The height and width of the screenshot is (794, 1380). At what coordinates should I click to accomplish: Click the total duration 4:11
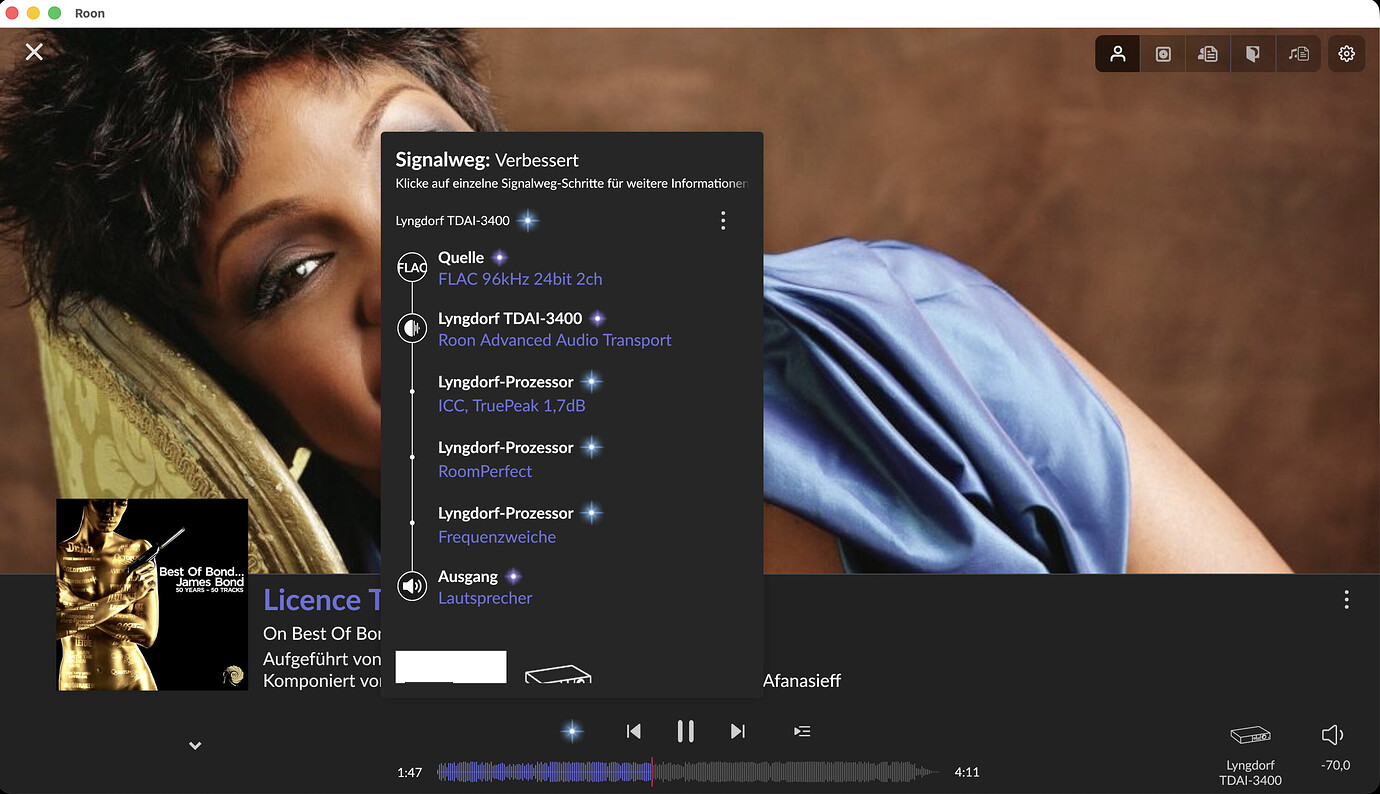[967, 772]
